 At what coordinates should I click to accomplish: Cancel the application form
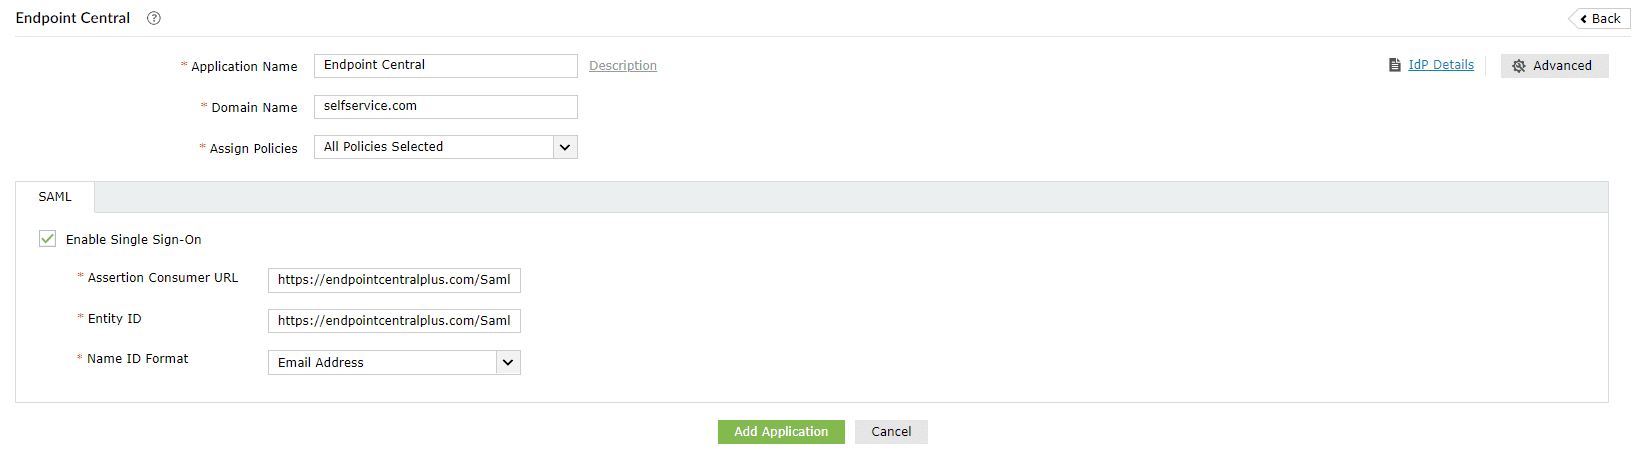[x=891, y=432]
